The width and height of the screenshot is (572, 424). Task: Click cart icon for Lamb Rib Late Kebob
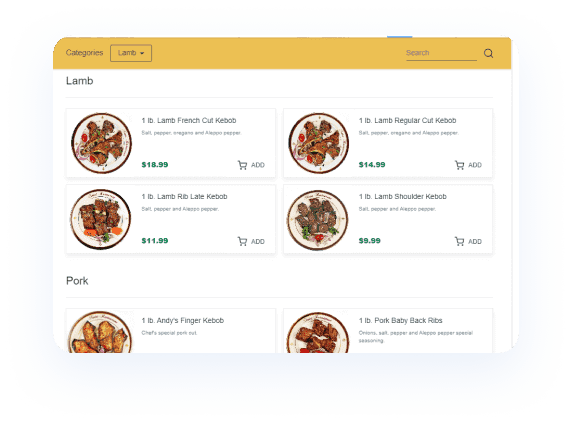coord(242,241)
